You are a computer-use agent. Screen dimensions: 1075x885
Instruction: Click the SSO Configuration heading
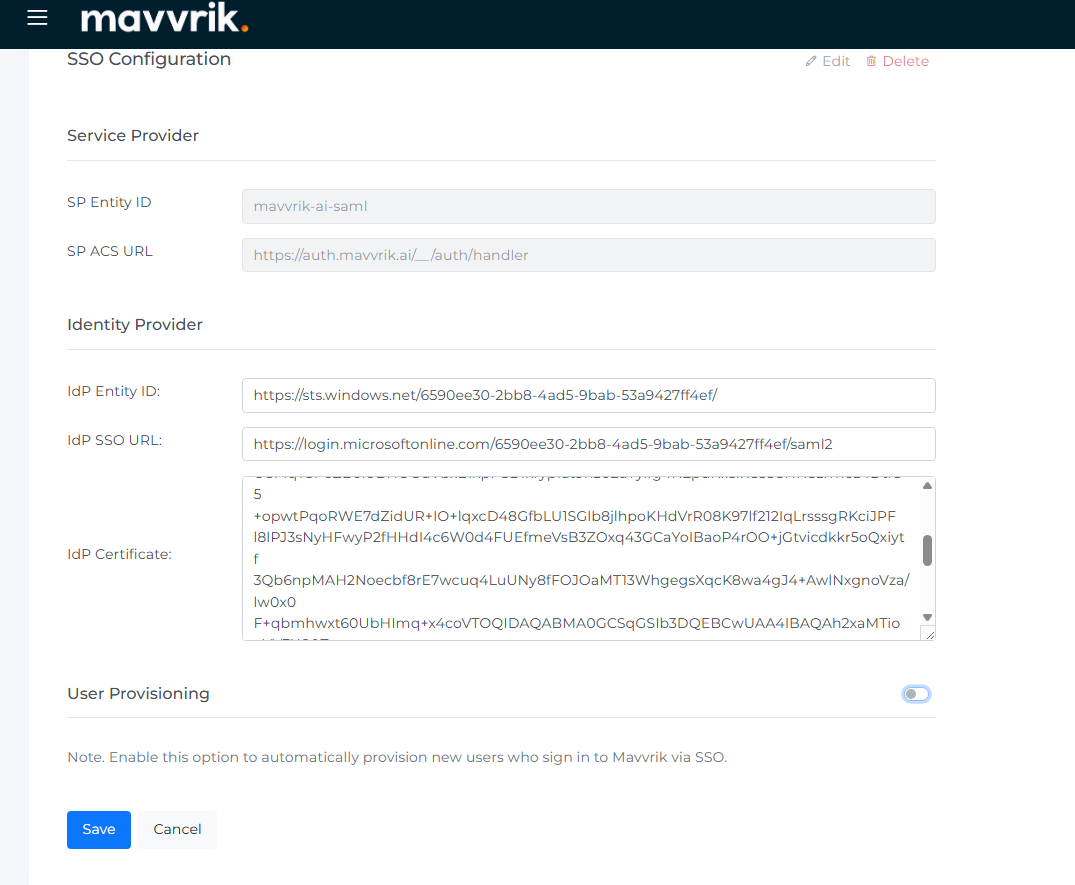[149, 59]
